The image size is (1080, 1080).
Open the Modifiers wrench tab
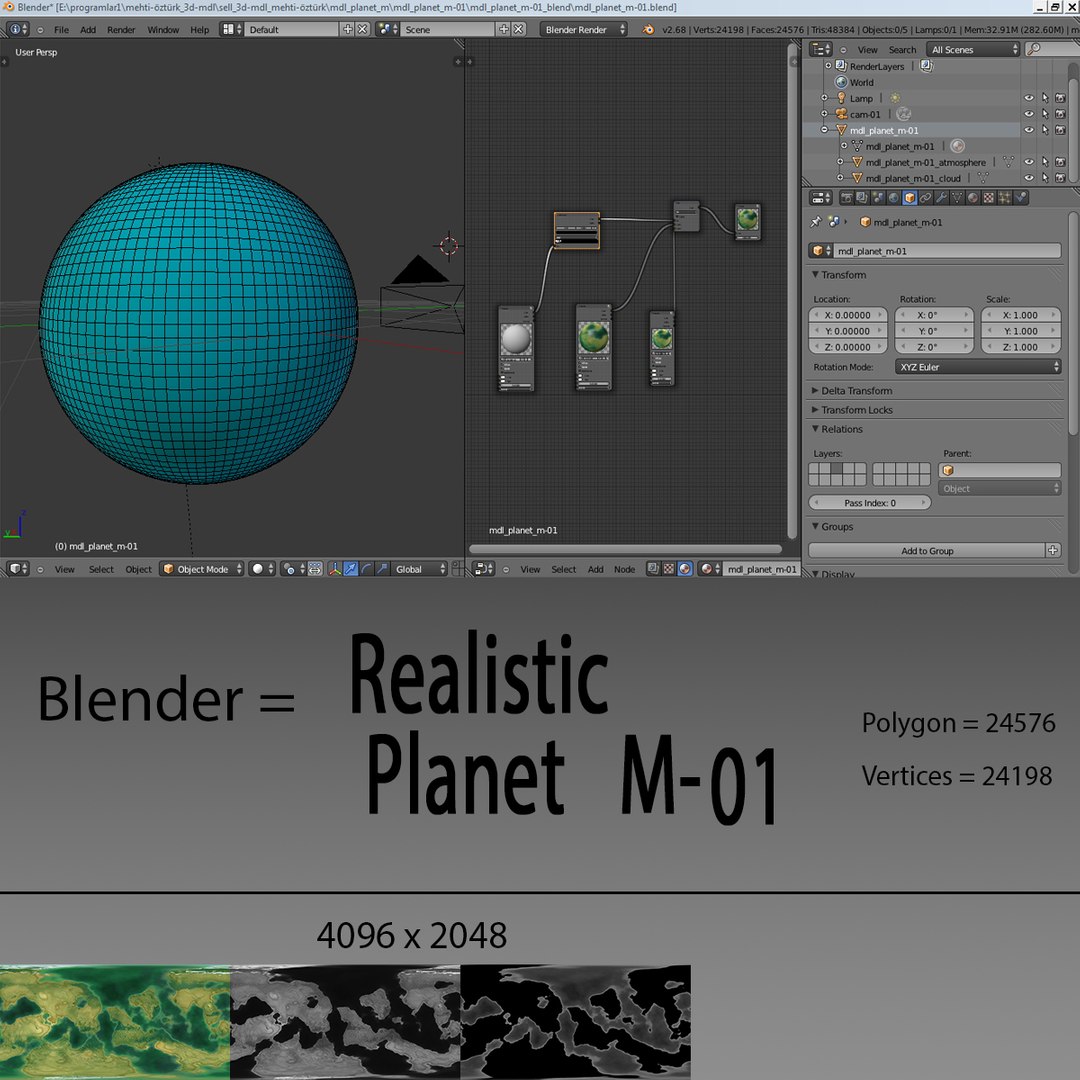point(941,198)
